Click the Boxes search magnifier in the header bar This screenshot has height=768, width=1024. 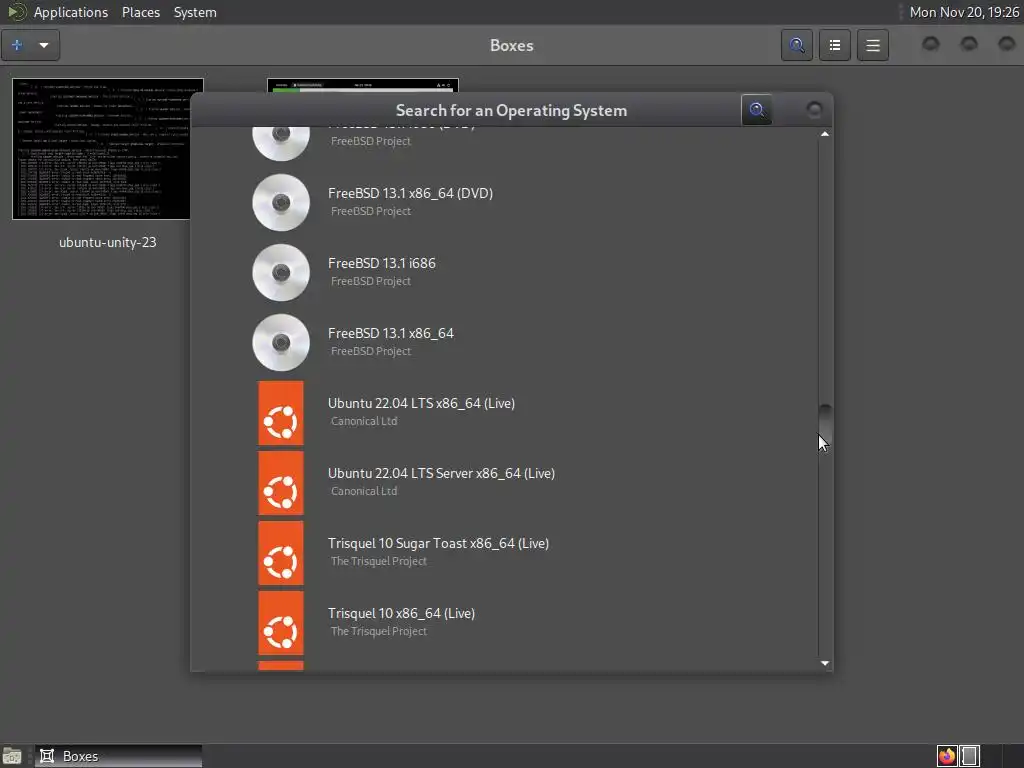[797, 45]
